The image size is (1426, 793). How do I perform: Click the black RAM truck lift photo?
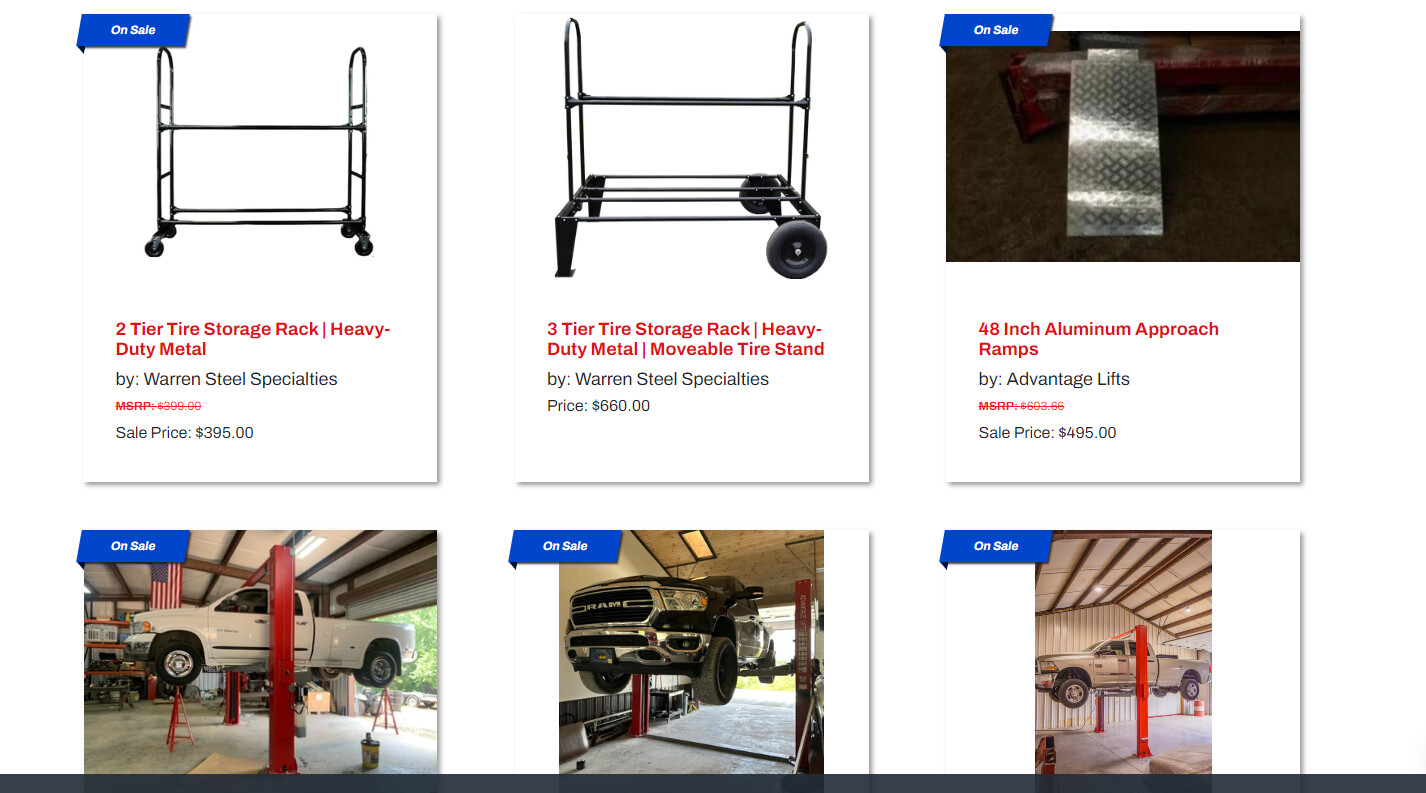tap(691, 652)
